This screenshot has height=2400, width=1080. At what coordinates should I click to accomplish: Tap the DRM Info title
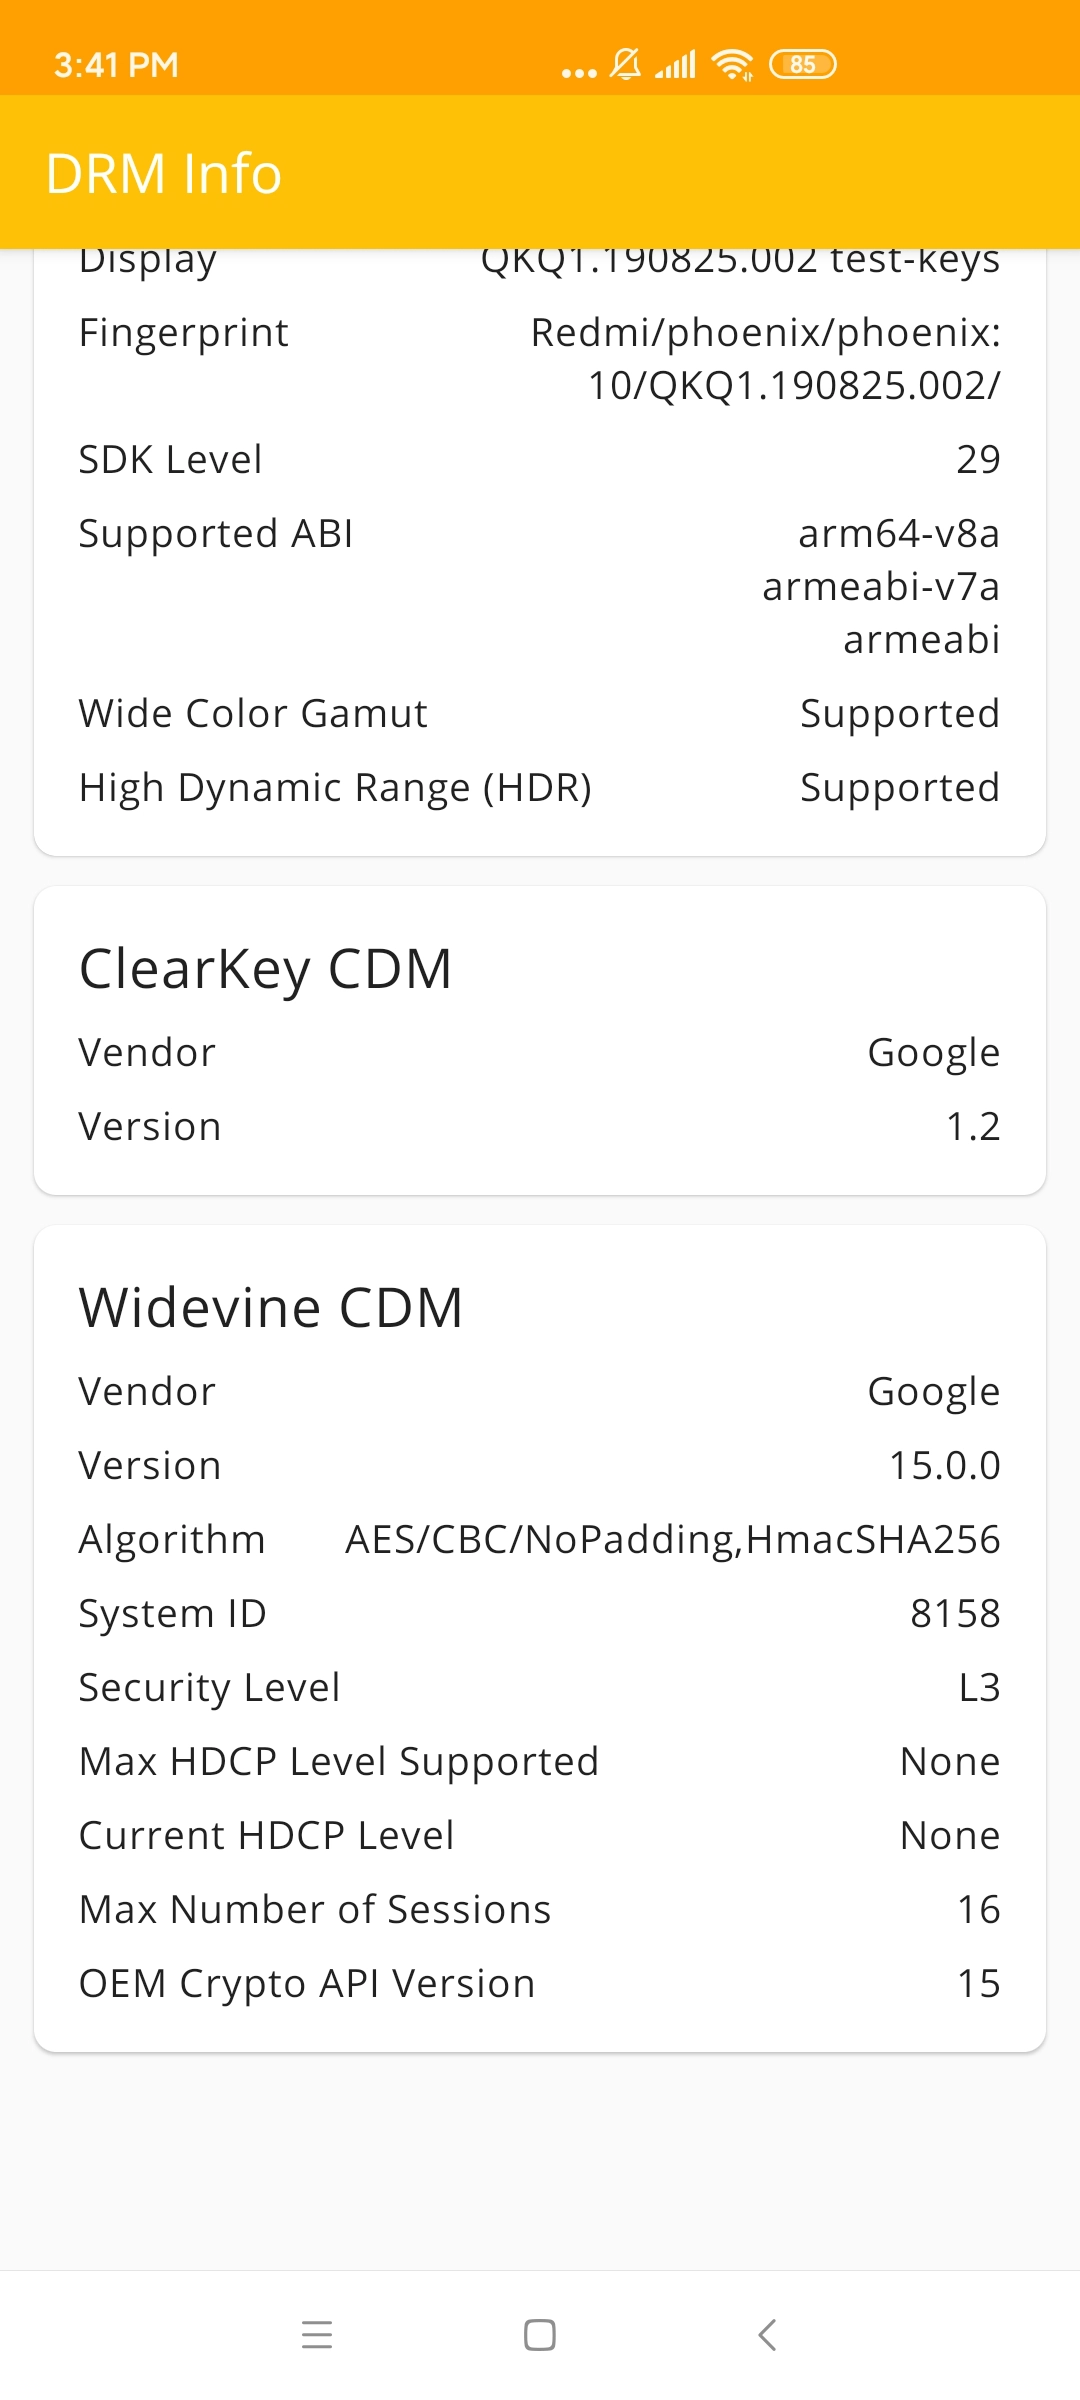point(164,173)
